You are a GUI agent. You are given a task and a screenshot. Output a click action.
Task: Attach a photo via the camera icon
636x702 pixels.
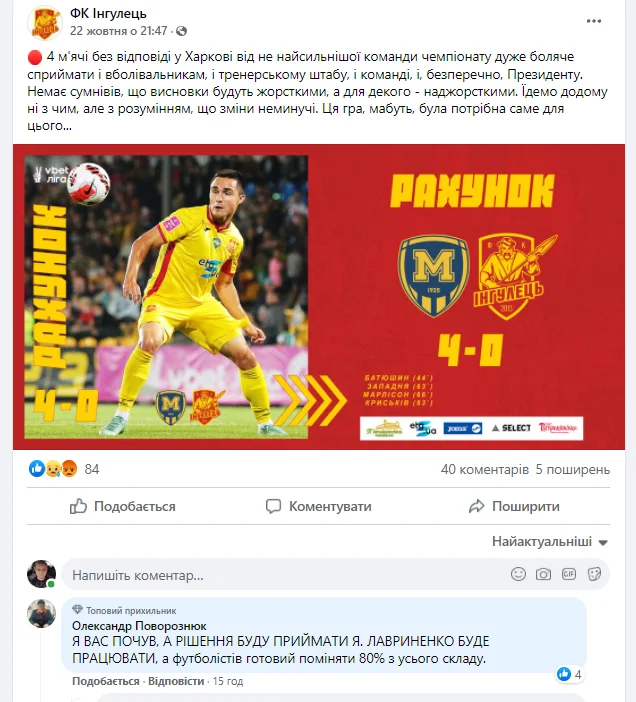[543, 574]
